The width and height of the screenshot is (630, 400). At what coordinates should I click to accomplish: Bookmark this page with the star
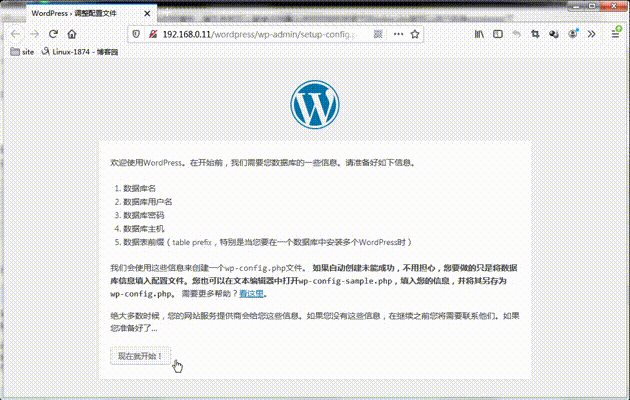point(415,34)
